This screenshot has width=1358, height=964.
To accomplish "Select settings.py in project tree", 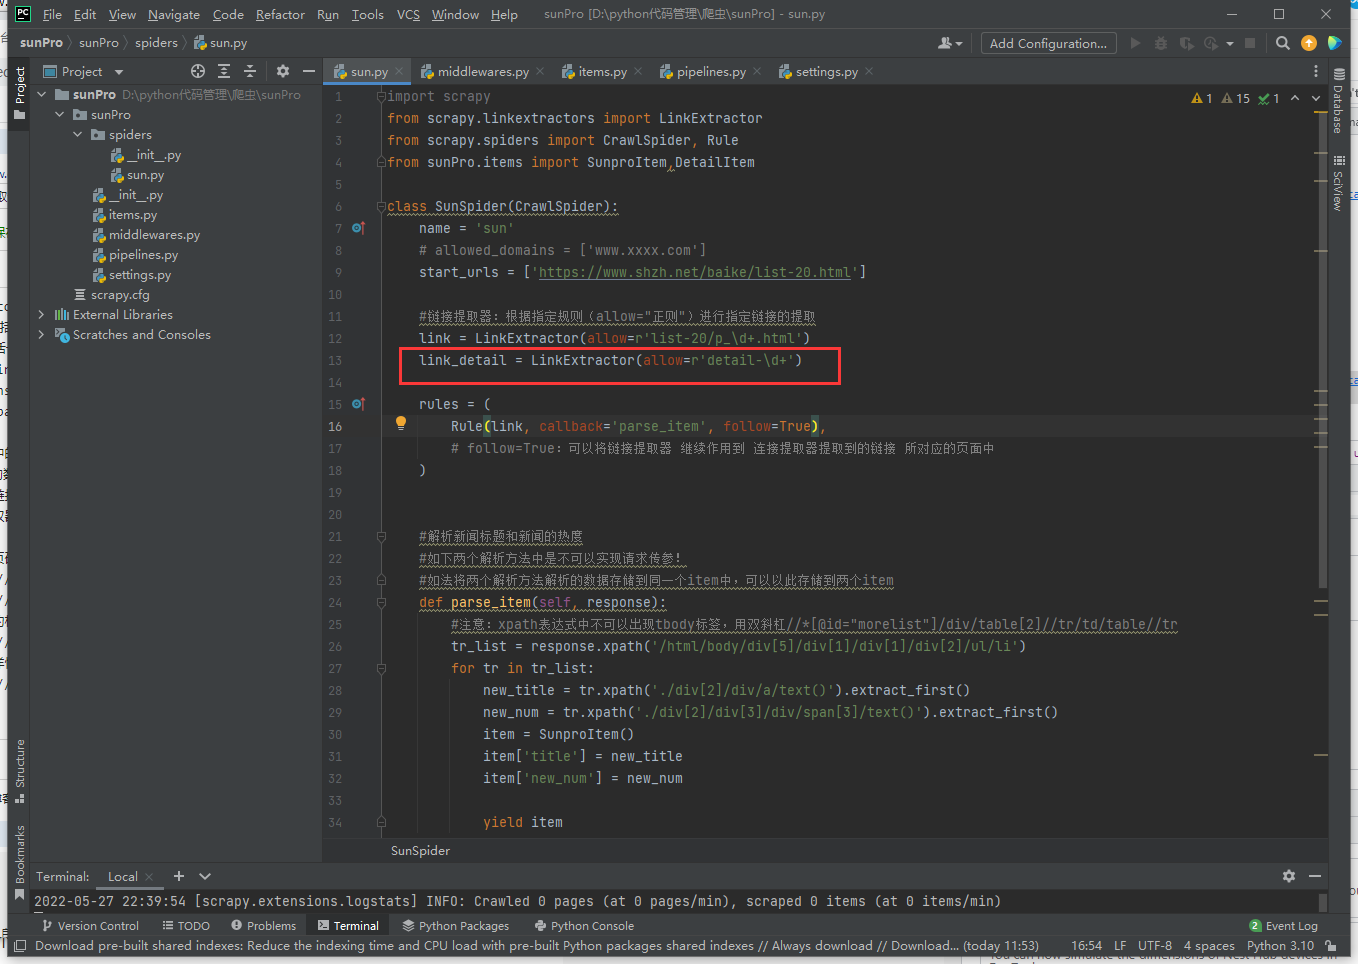I will 140,275.
